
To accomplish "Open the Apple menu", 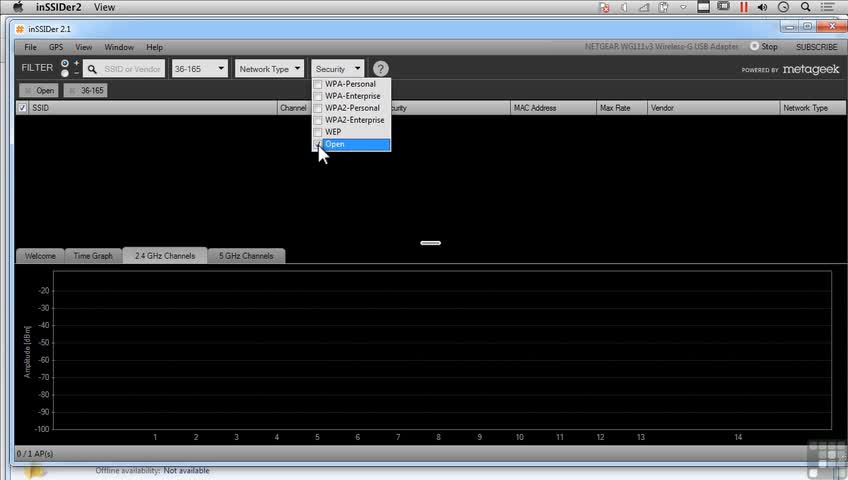I will (18, 7).
